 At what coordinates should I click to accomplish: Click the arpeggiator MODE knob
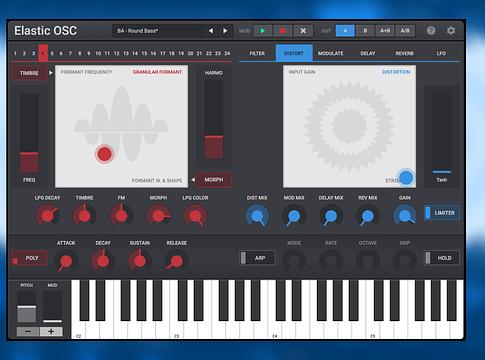(x=294, y=261)
